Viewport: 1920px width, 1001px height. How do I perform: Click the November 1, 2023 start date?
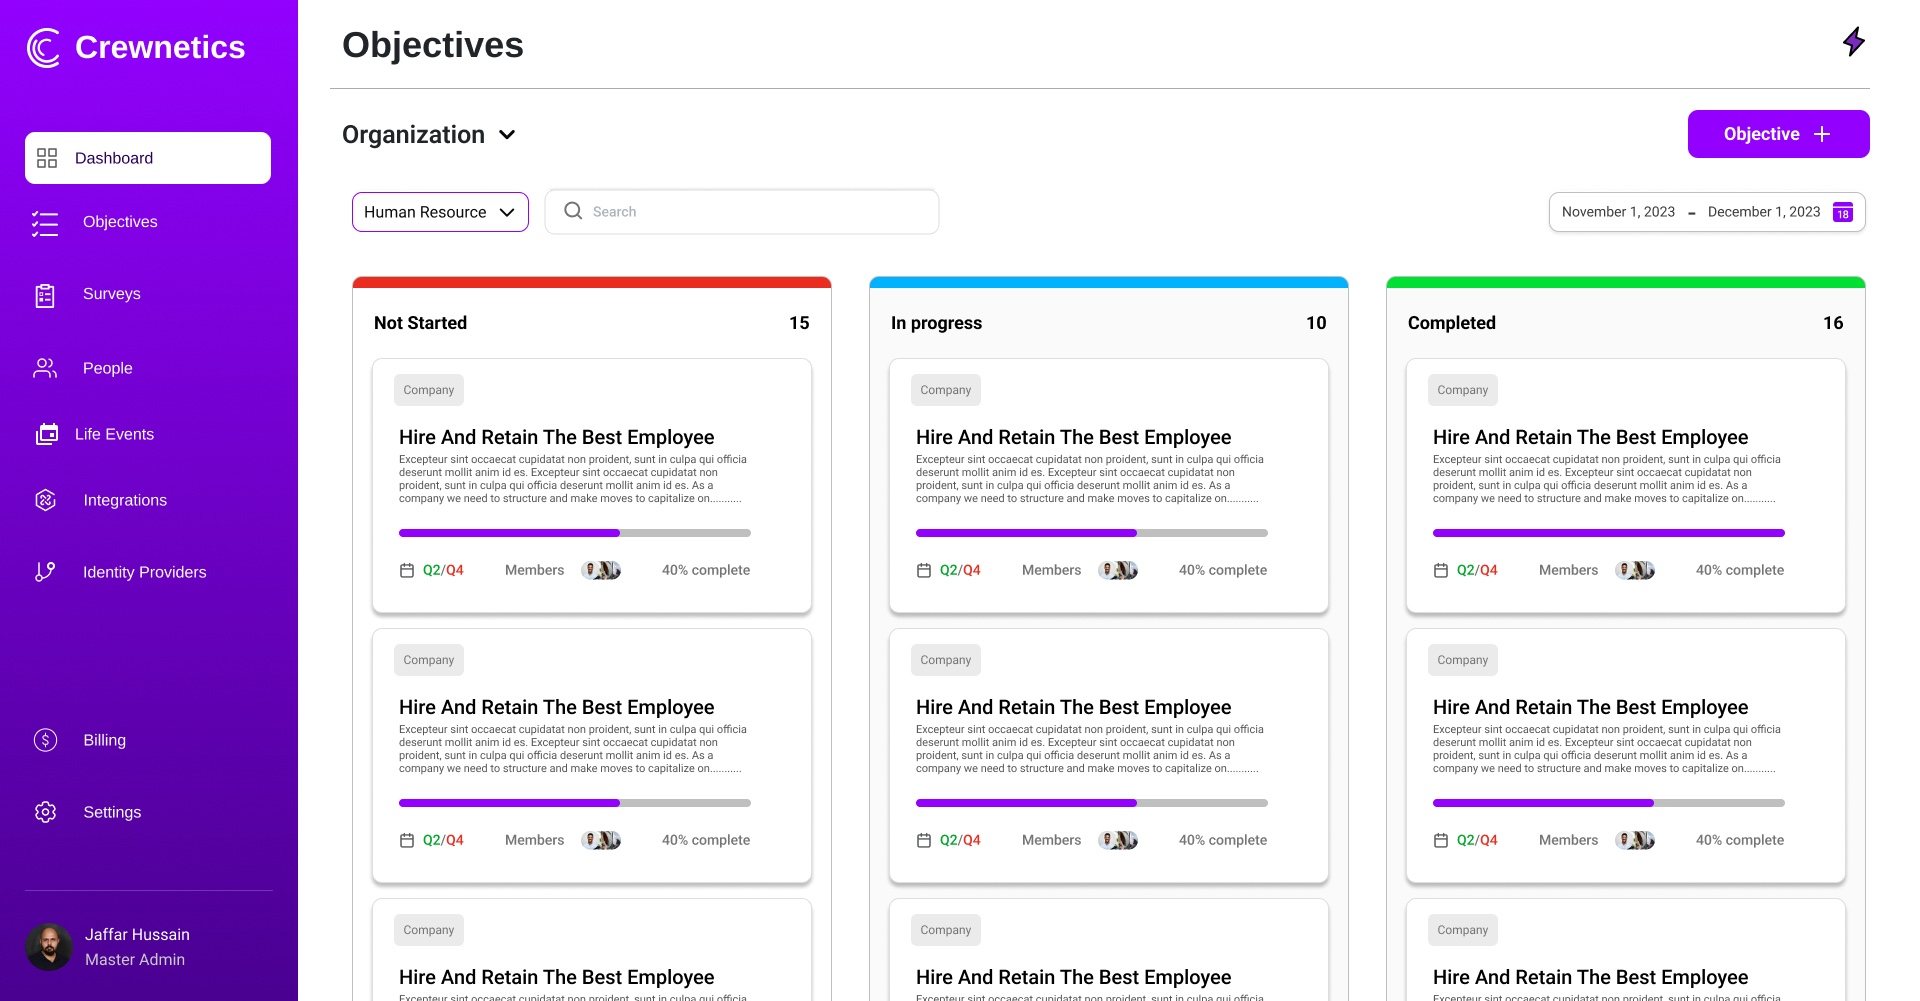[x=1618, y=212]
